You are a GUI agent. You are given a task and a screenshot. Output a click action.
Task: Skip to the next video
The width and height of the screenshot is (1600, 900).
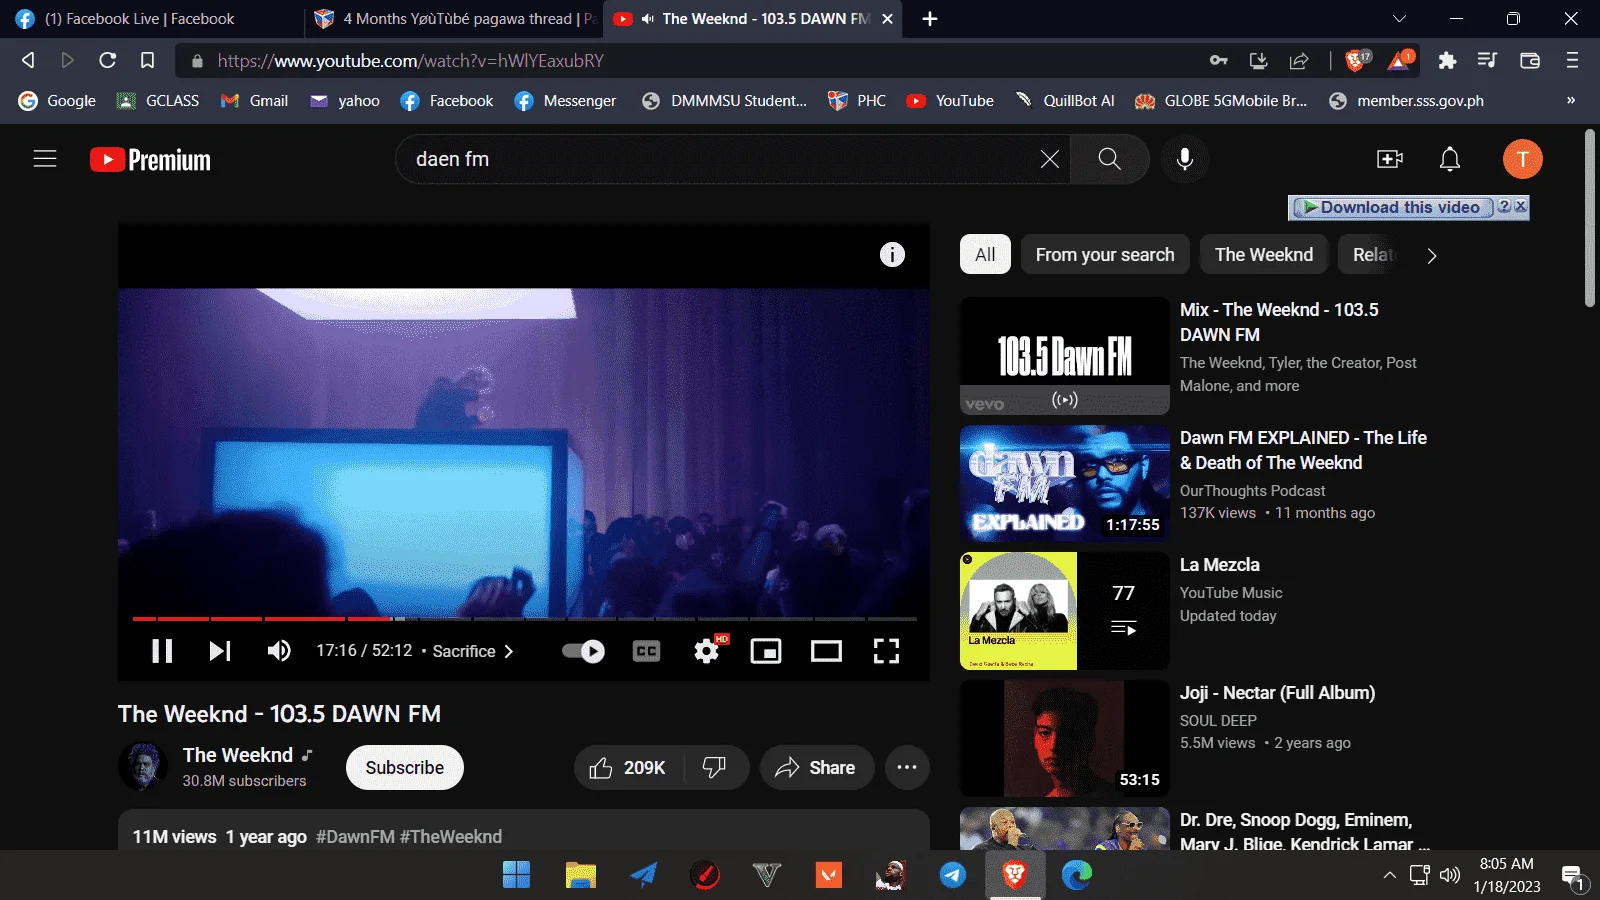click(220, 651)
